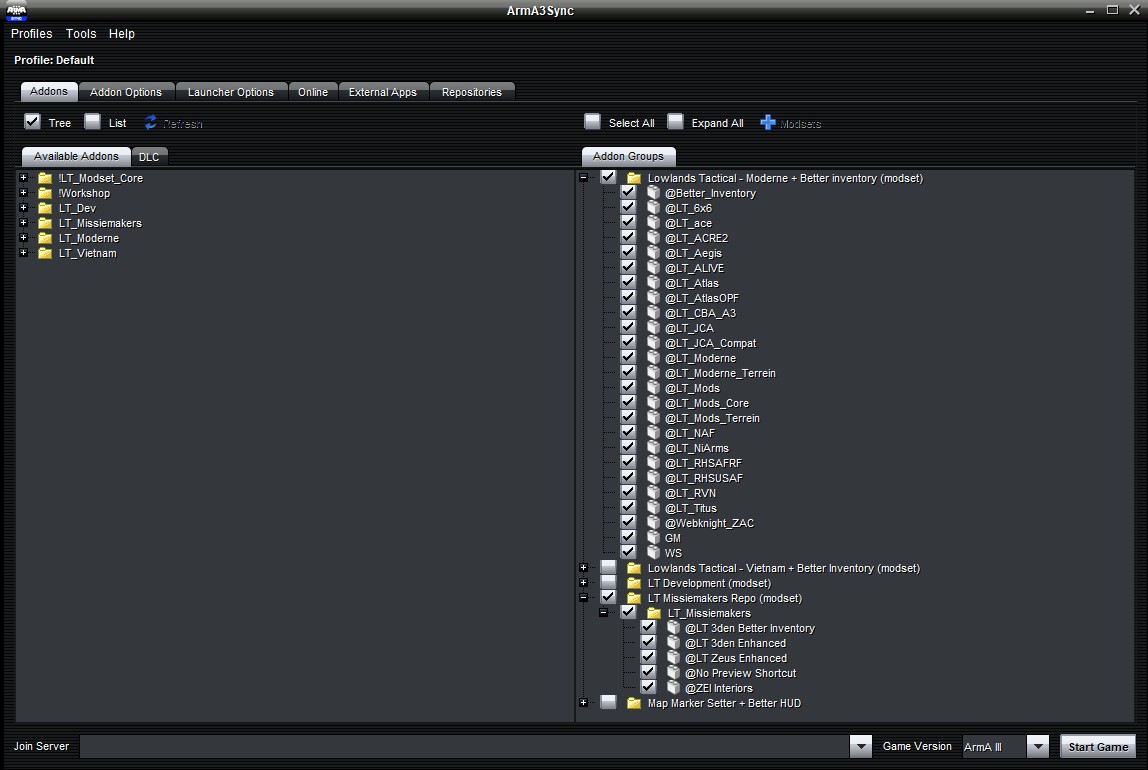
Task: Click the LT_Dev folder icon
Action: pyautogui.click(x=45, y=208)
